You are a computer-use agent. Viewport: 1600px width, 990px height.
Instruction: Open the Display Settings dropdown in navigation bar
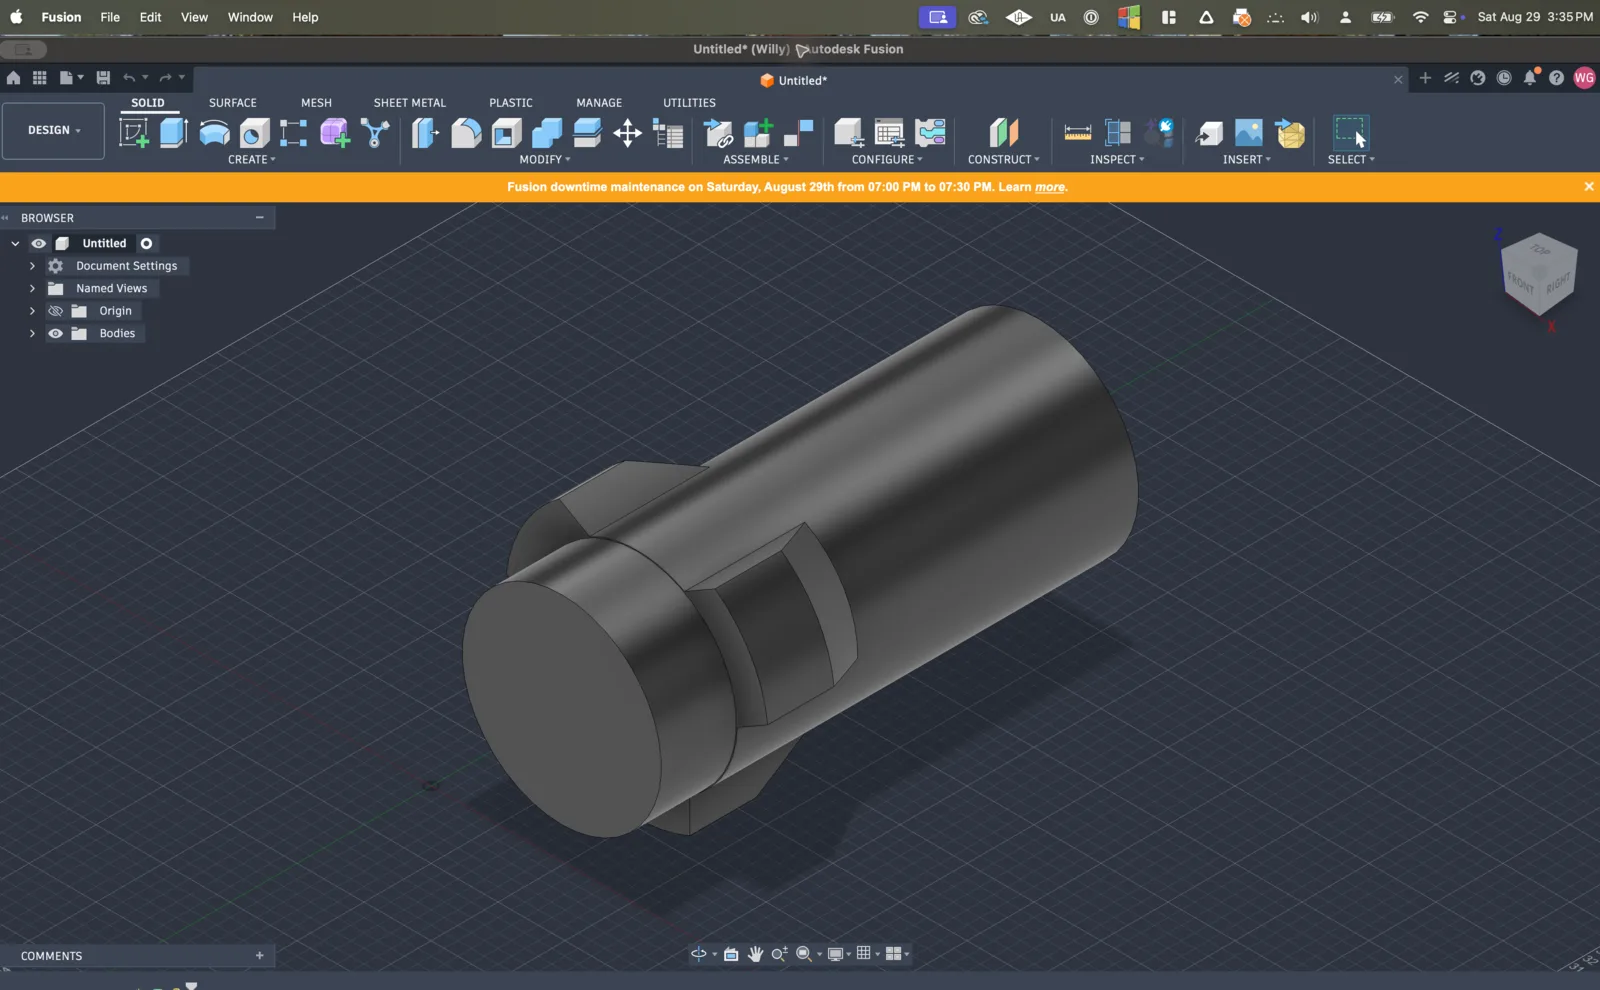click(x=839, y=954)
